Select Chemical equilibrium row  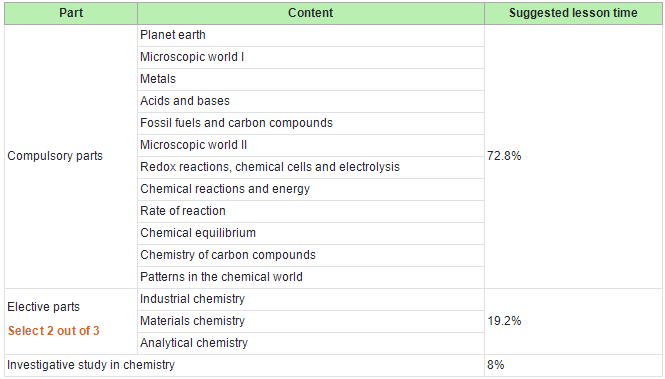pos(310,234)
